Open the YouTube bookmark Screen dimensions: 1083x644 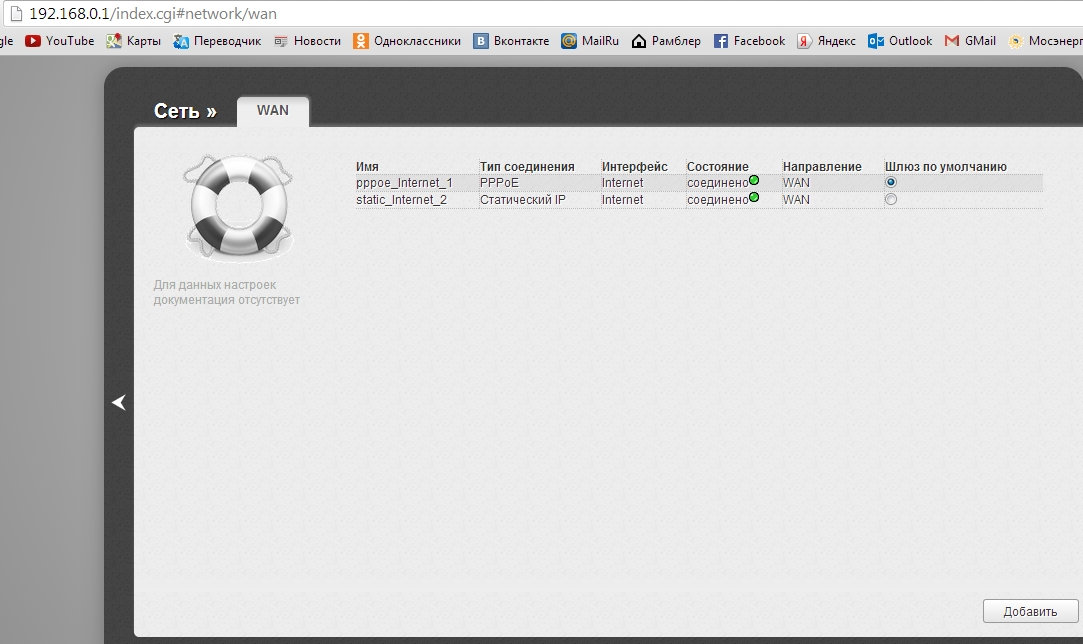click(59, 41)
